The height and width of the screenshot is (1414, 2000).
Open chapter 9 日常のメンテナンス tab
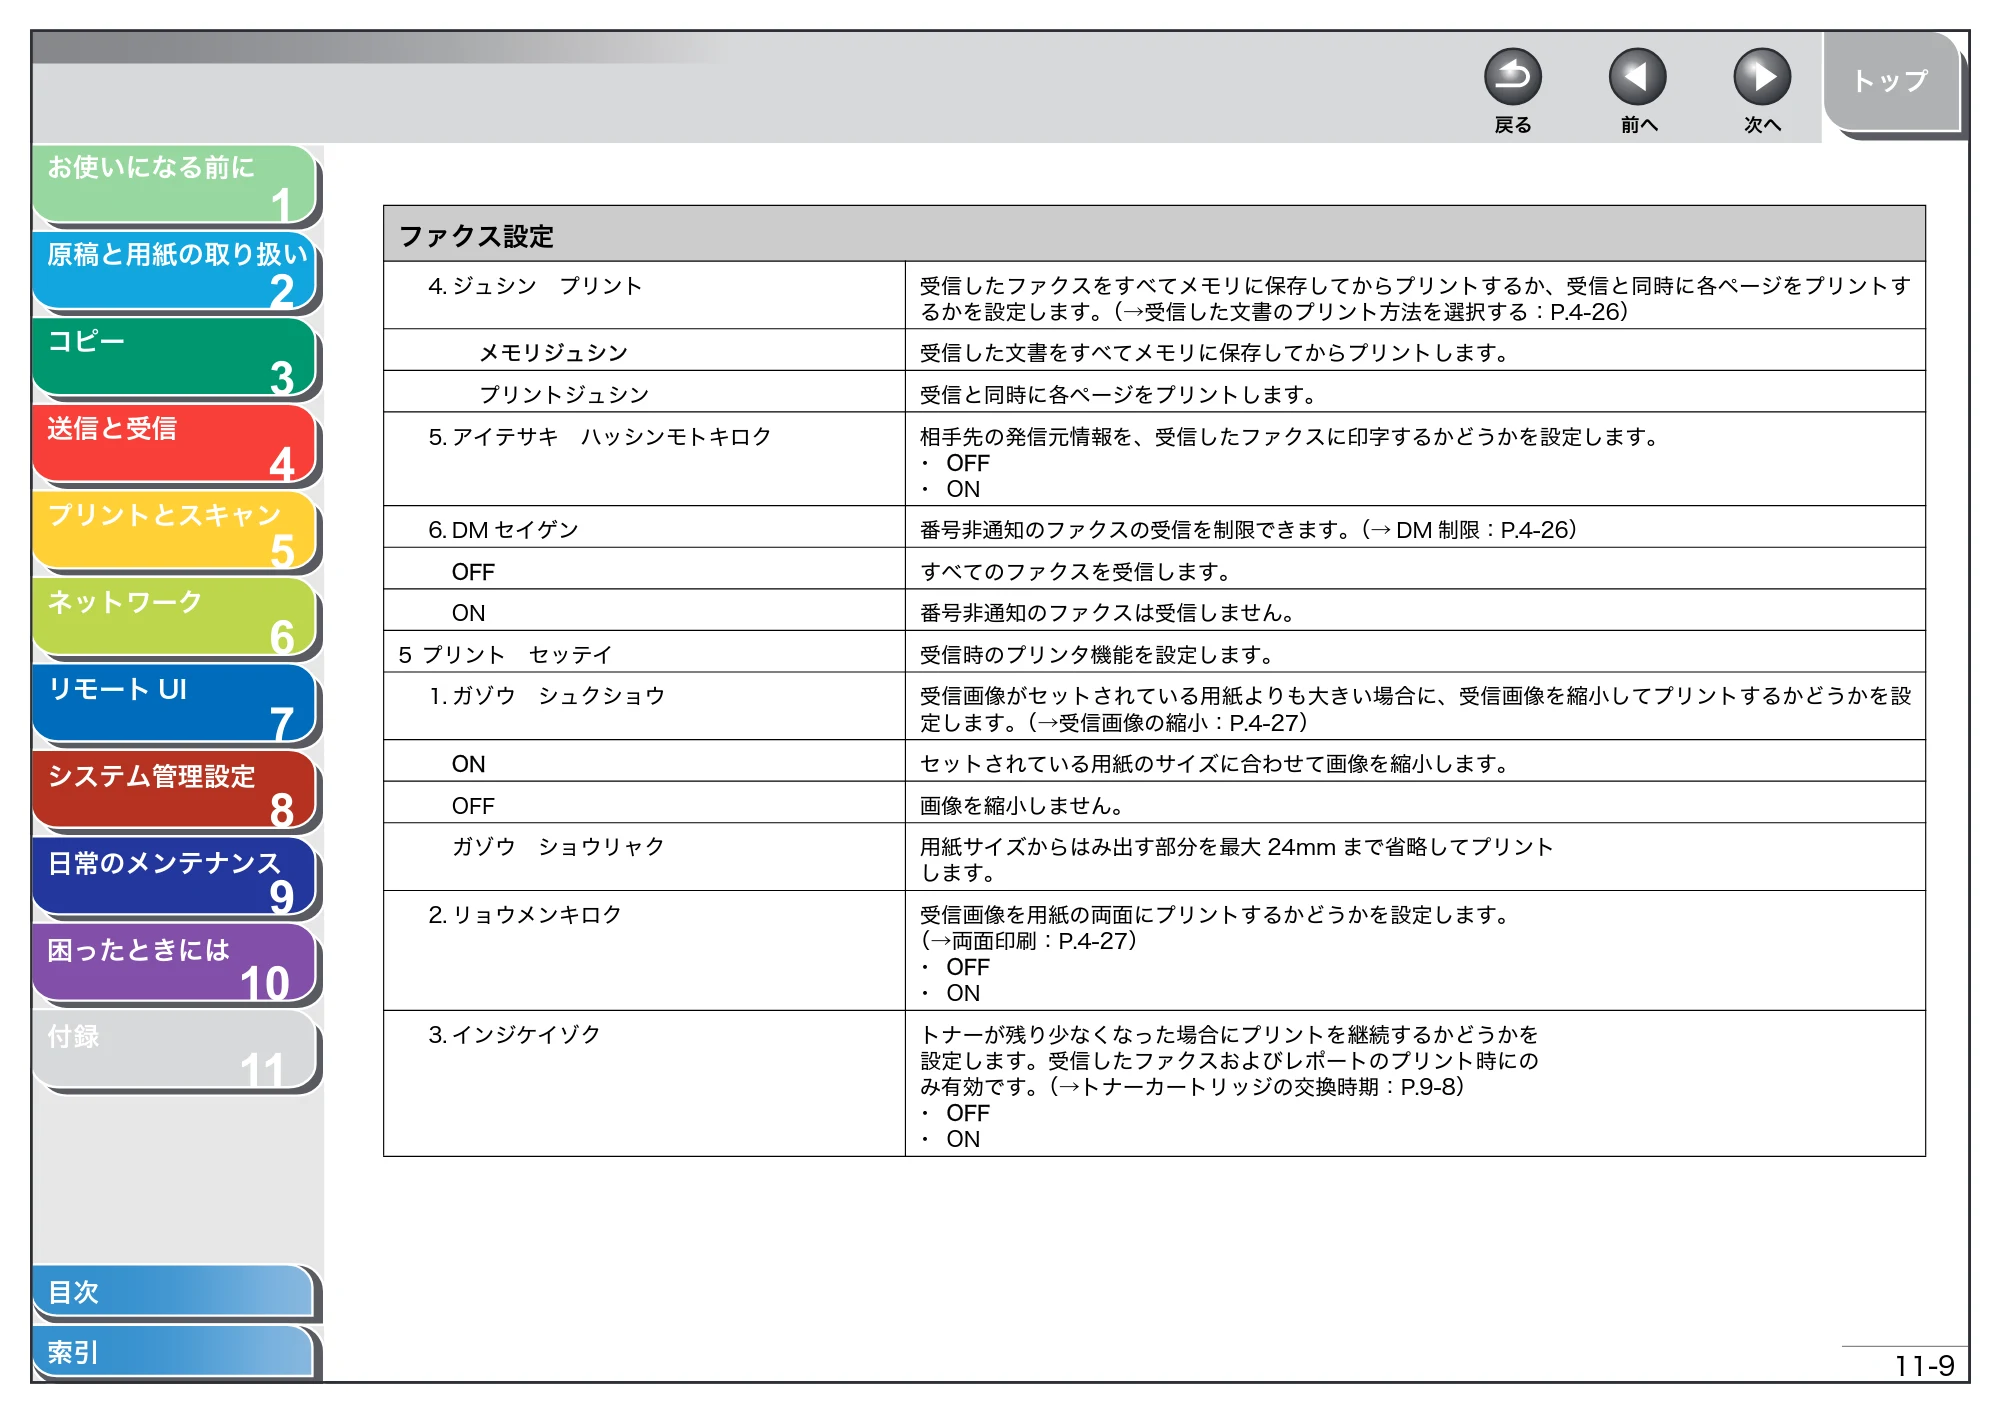pyautogui.click(x=175, y=878)
